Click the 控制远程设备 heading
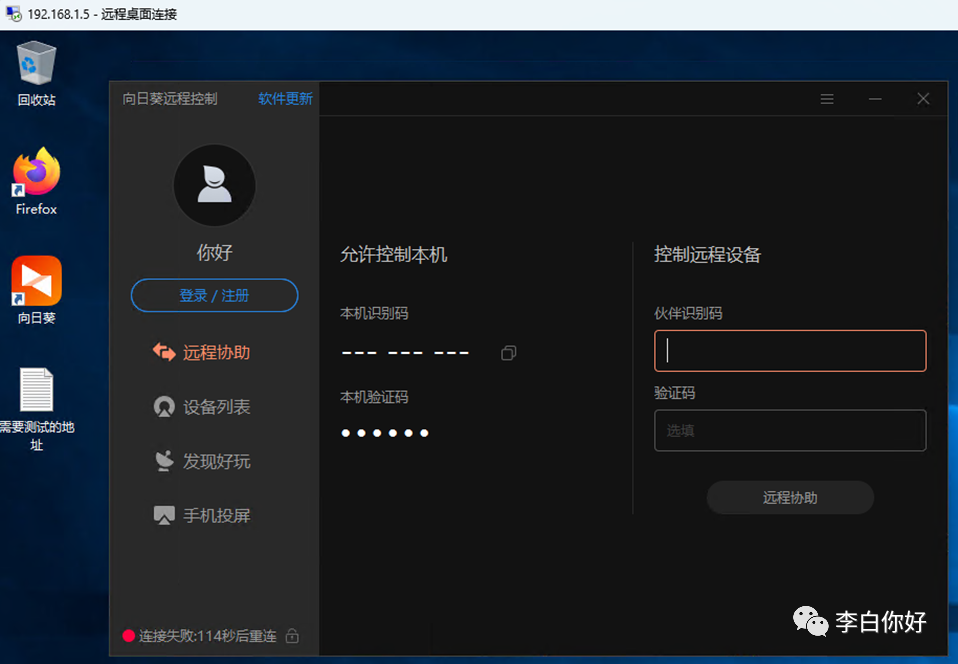 708,254
